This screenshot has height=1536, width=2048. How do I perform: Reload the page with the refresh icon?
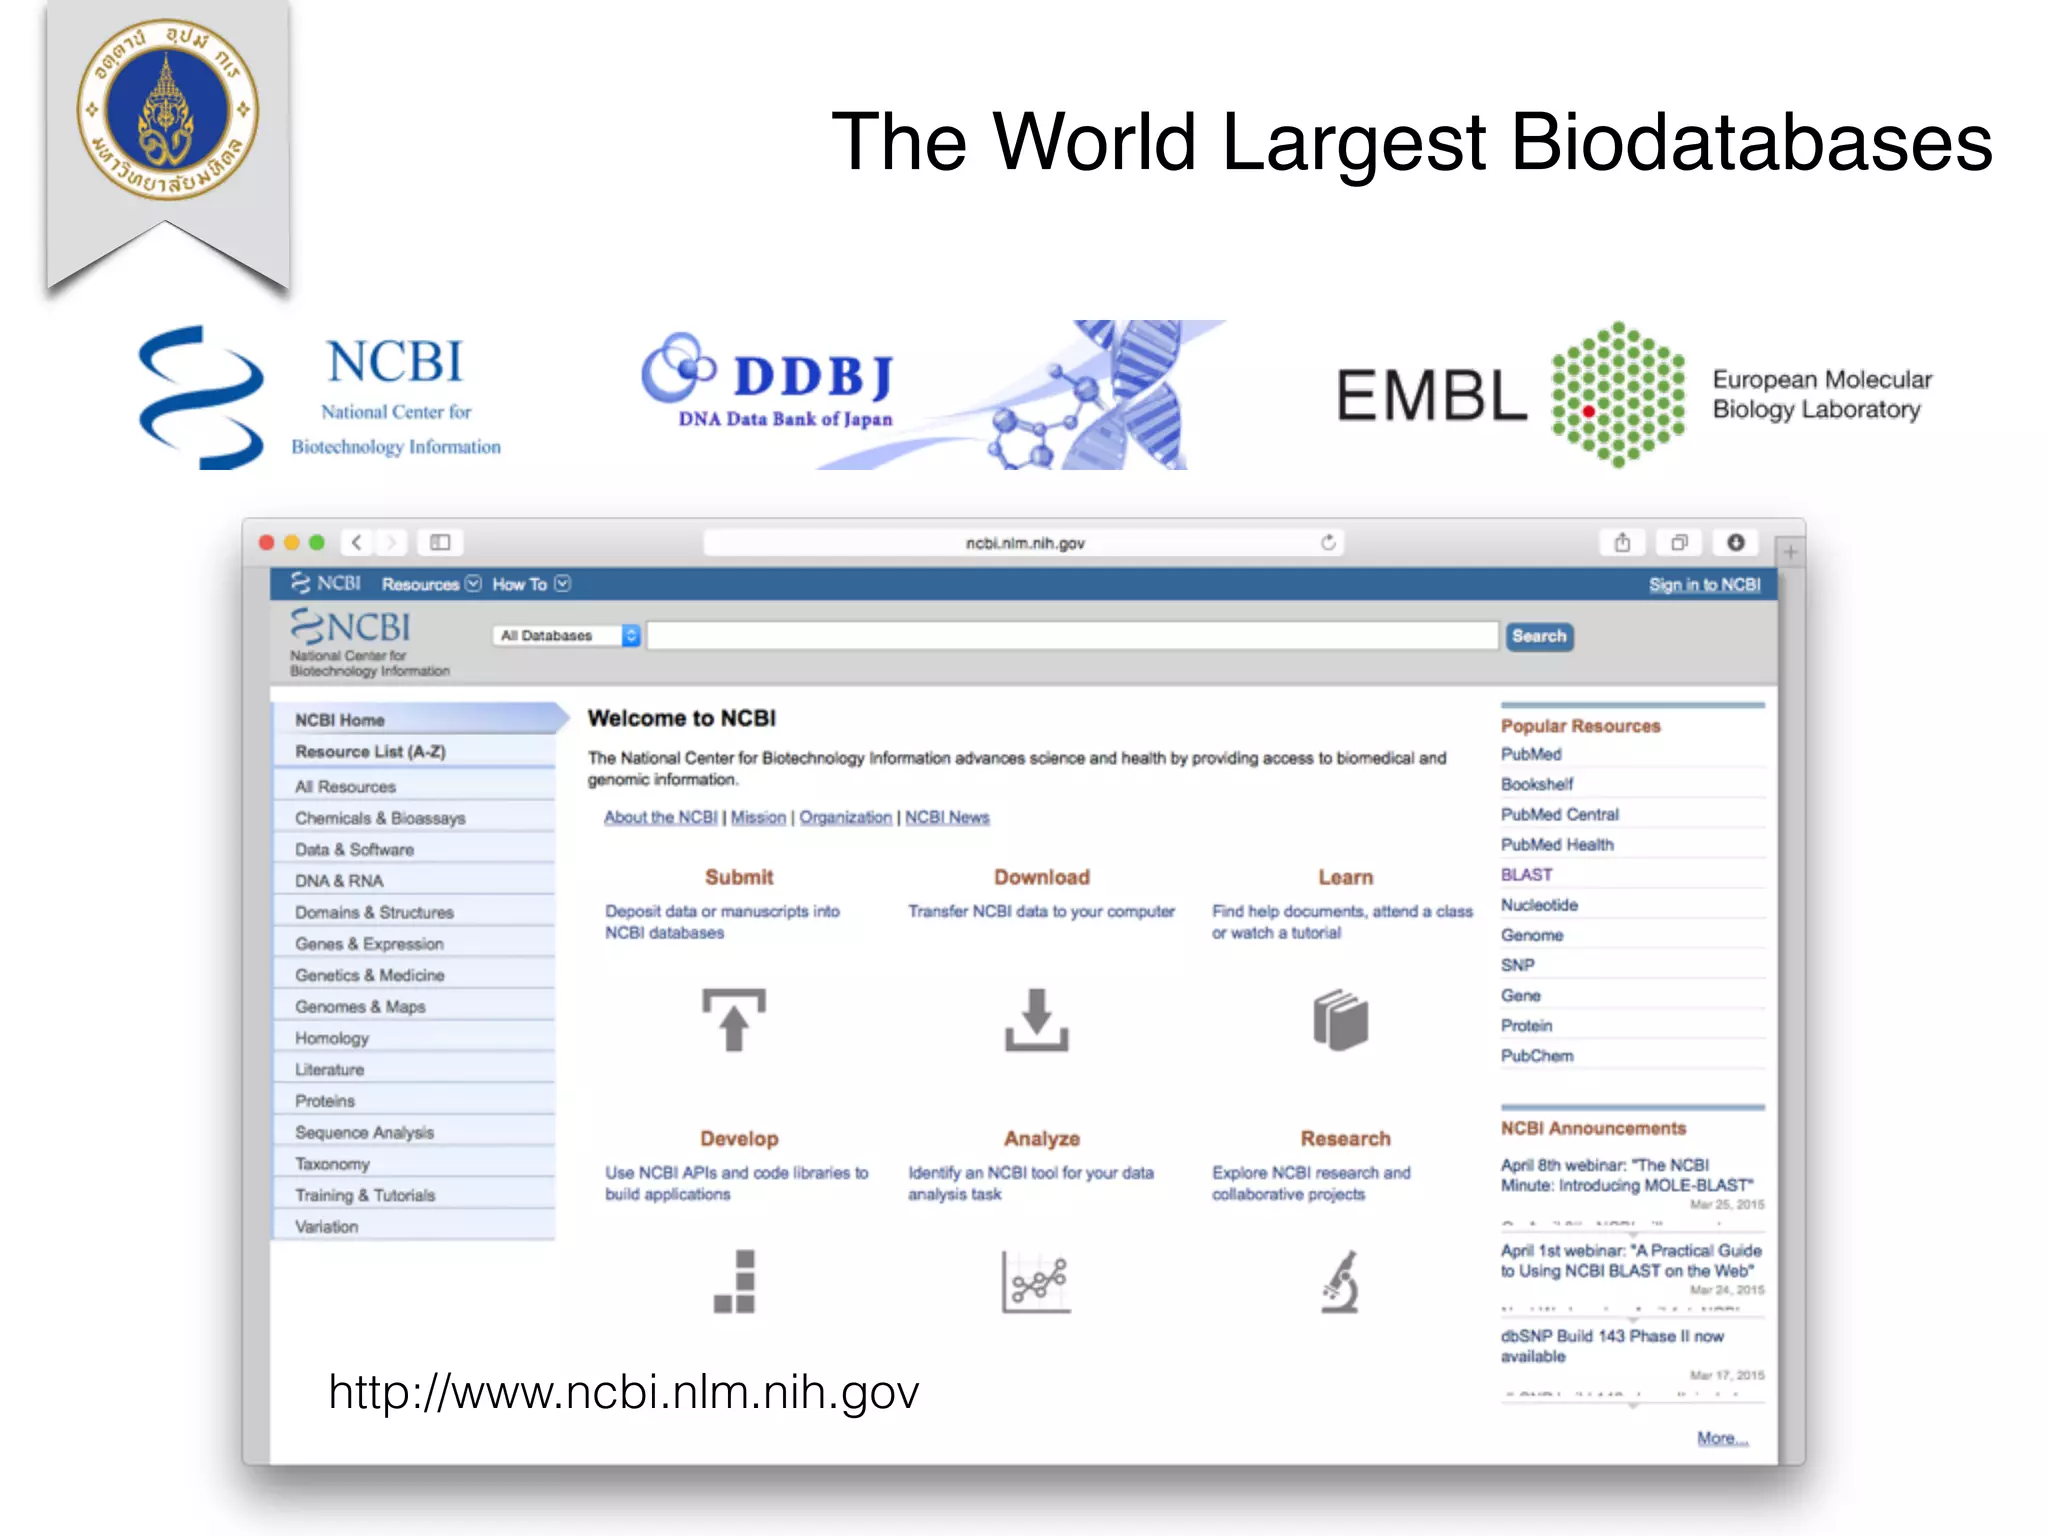1328,542
